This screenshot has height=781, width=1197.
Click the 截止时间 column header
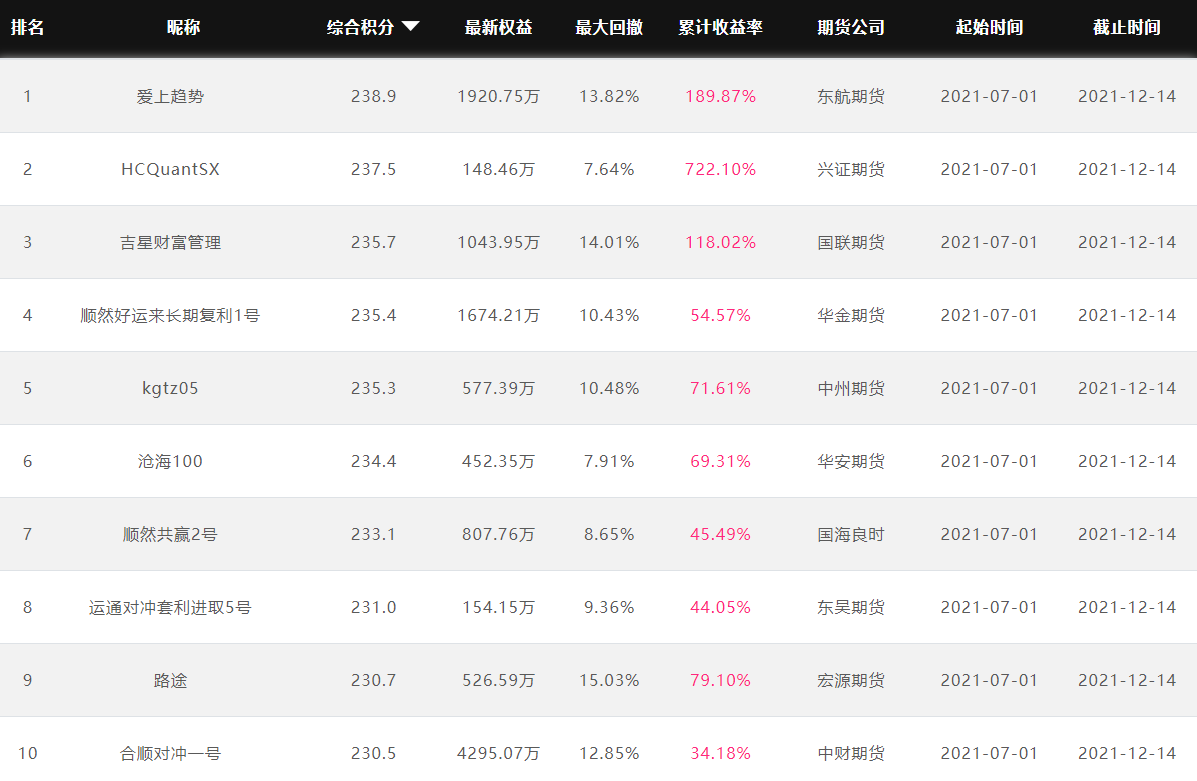[1127, 27]
